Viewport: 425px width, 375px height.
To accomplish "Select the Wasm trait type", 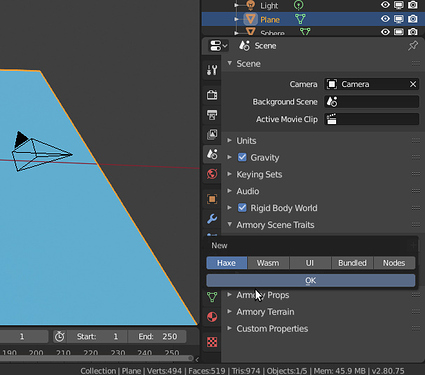I will click(x=268, y=263).
